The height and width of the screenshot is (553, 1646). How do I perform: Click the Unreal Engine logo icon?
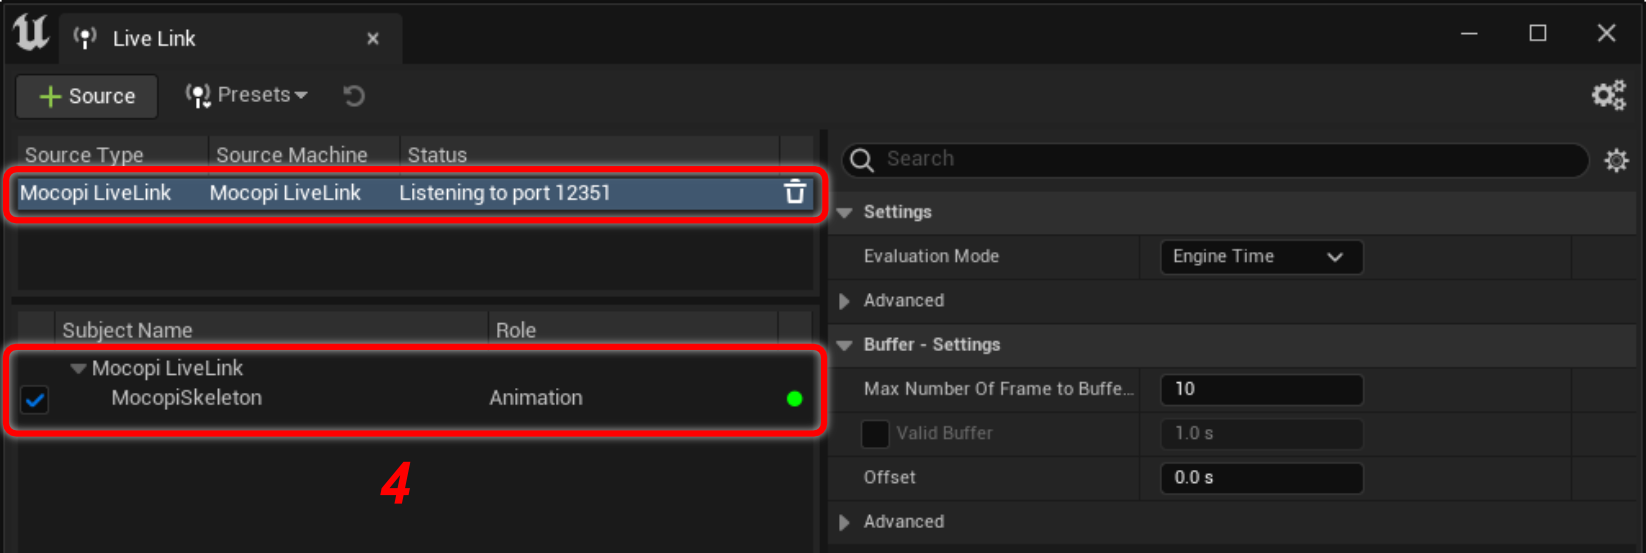coord(31,33)
